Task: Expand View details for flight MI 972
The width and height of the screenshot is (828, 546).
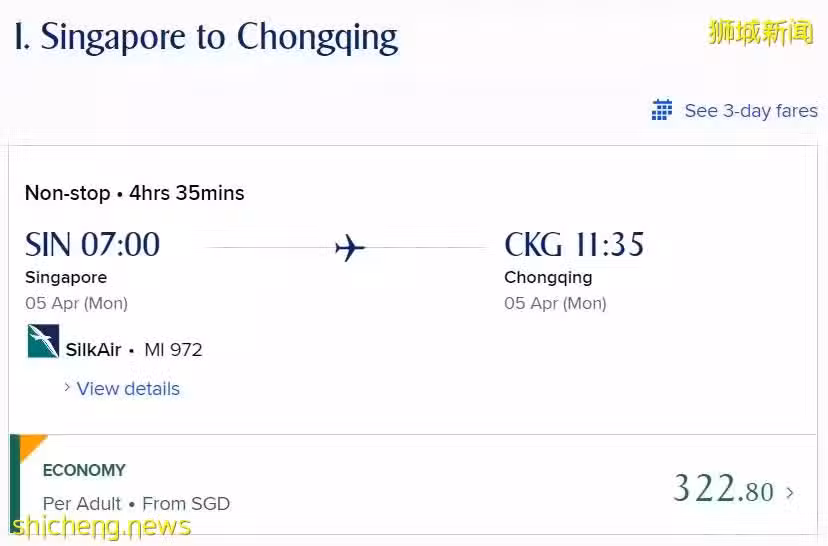Action: (x=128, y=389)
